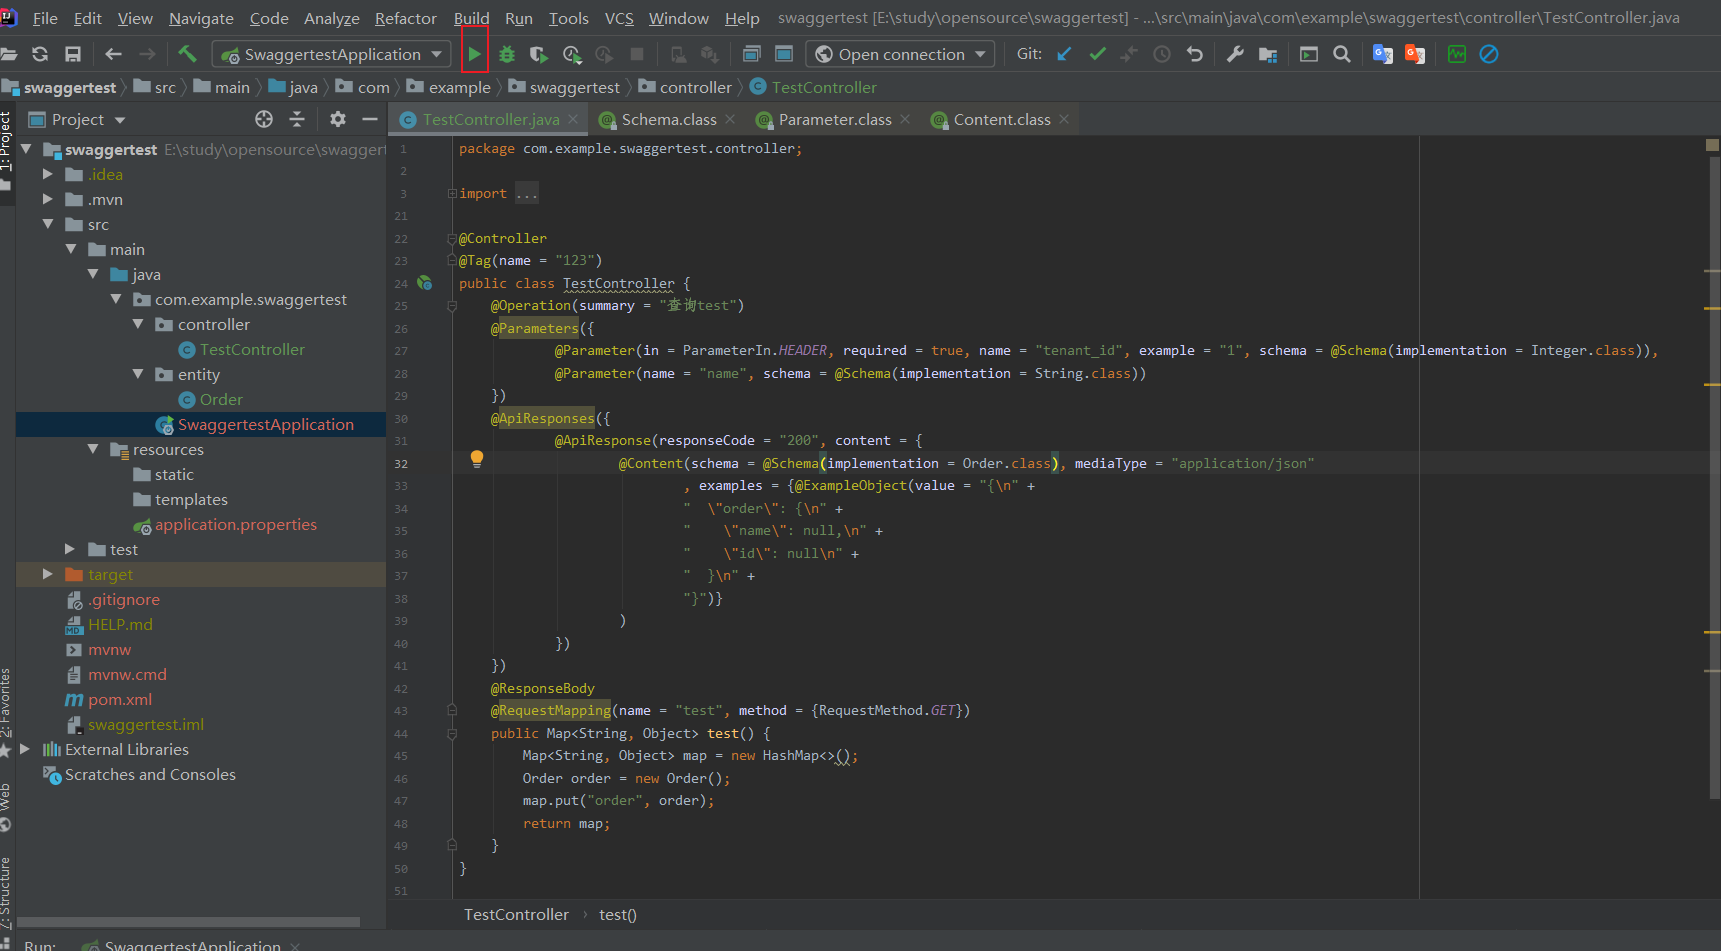Blue circle-slash icon in toolbar
The height and width of the screenshot is (951, 1721).
tap(1489, 54)
